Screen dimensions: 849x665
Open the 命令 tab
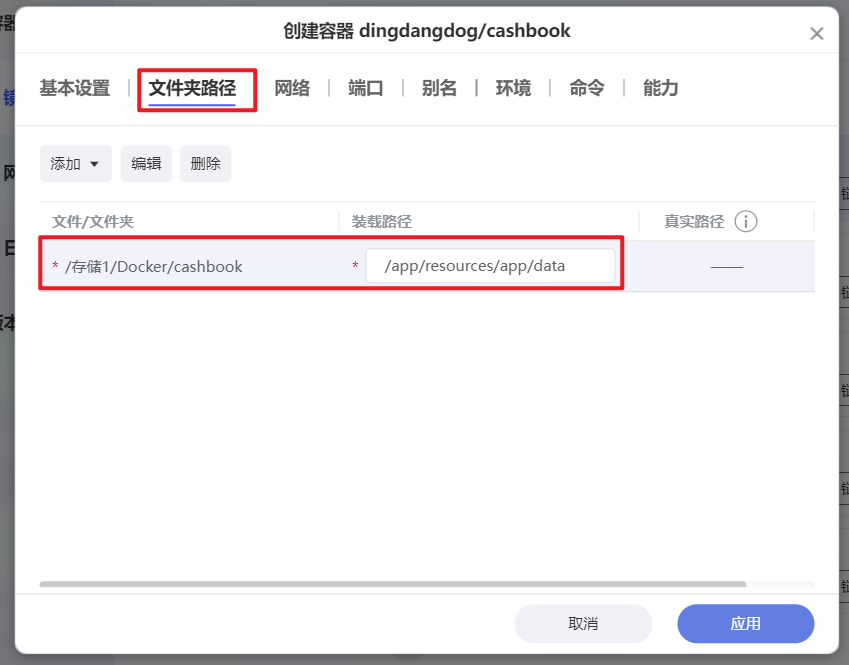tap(586, 88)
